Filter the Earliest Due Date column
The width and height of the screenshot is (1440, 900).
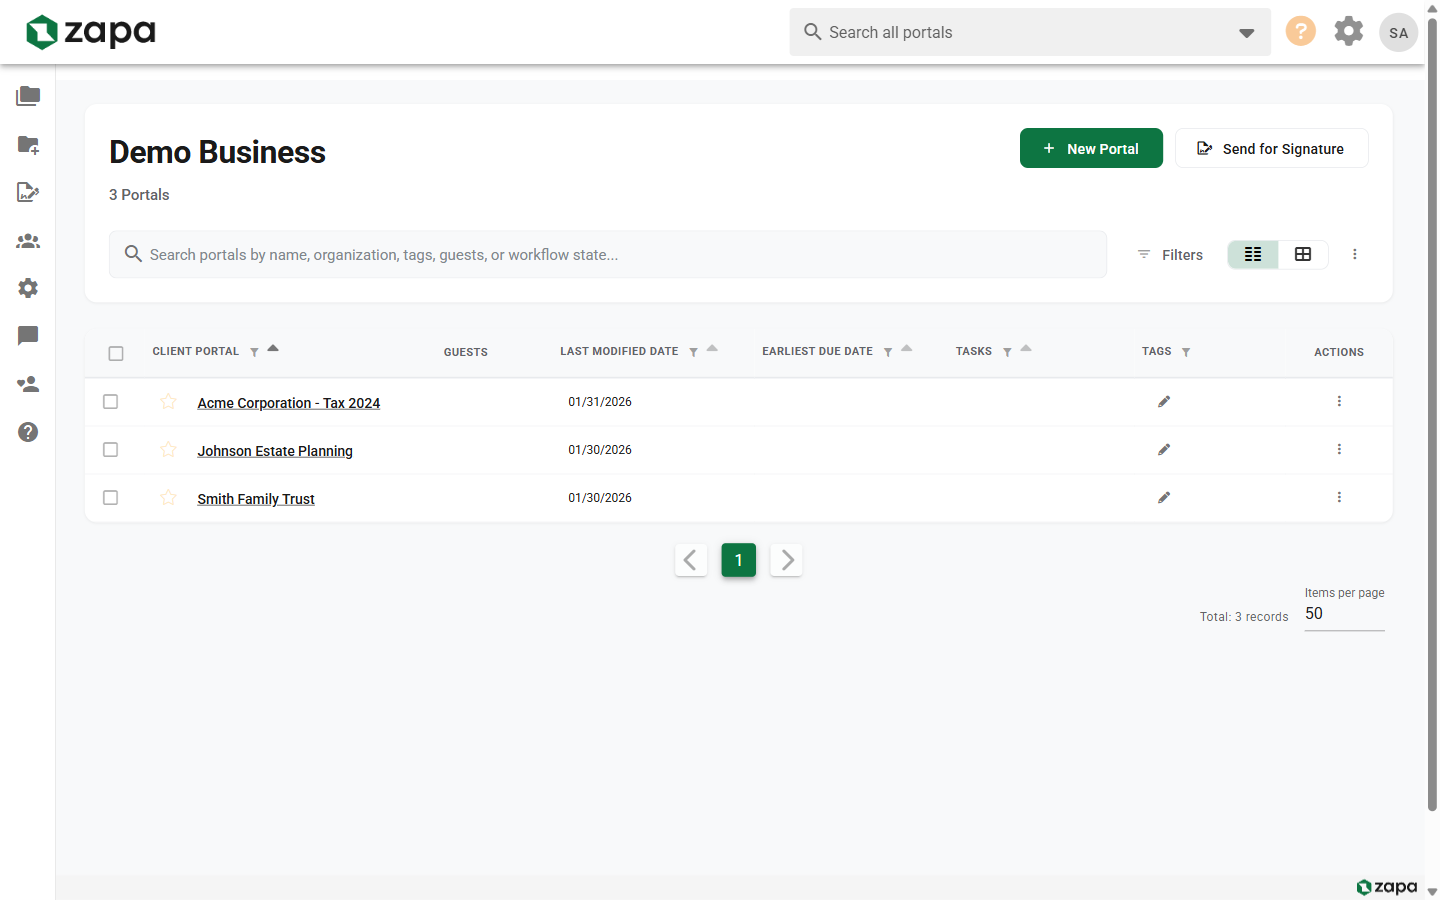coord(888,352)
